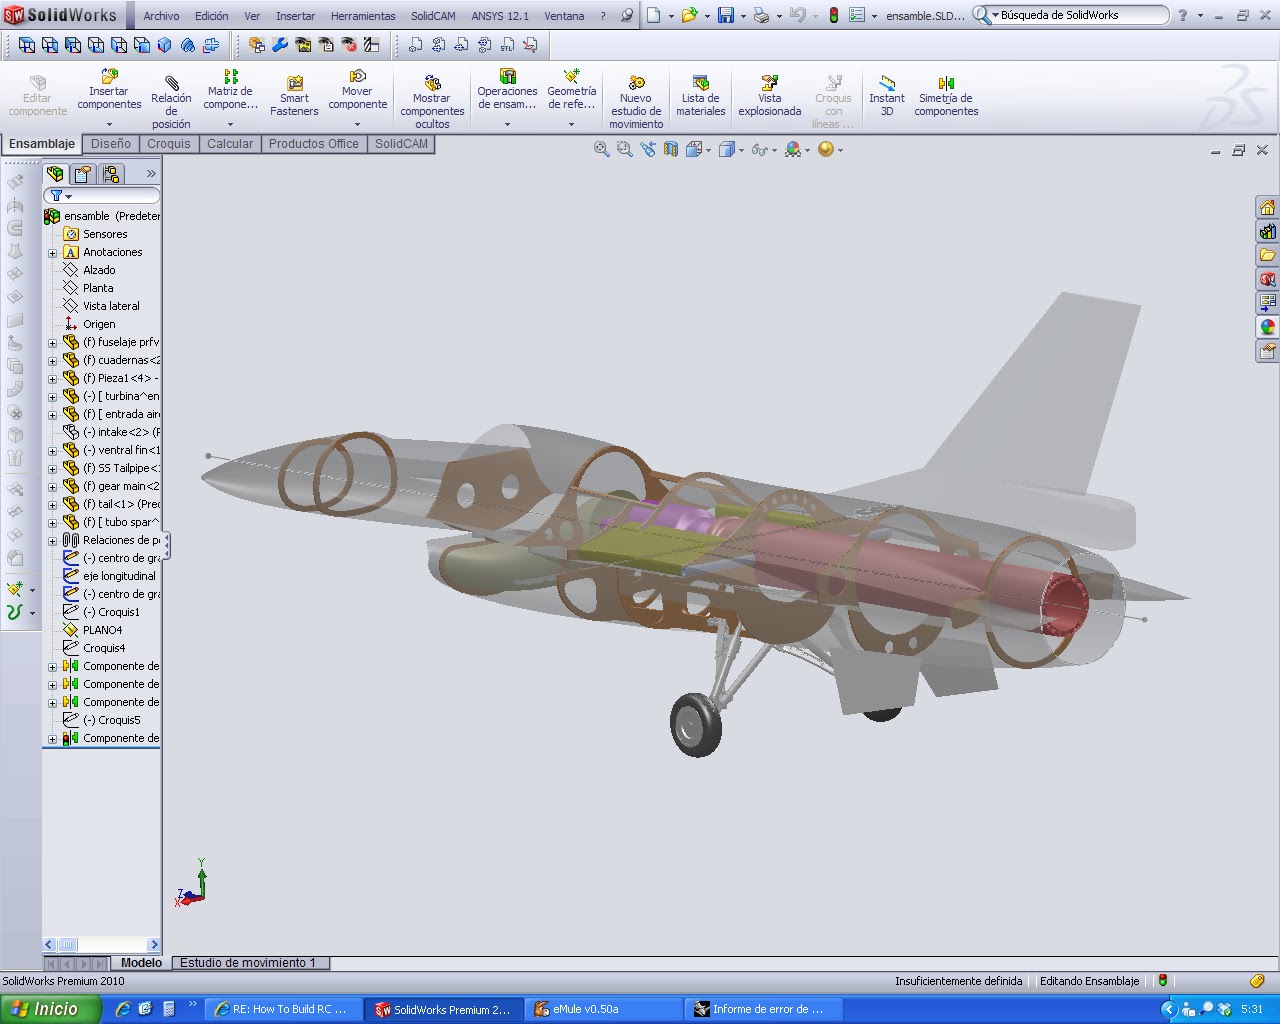
Task: Click the Zoom to Fit magnifier icon
Action: pos(602,149)
